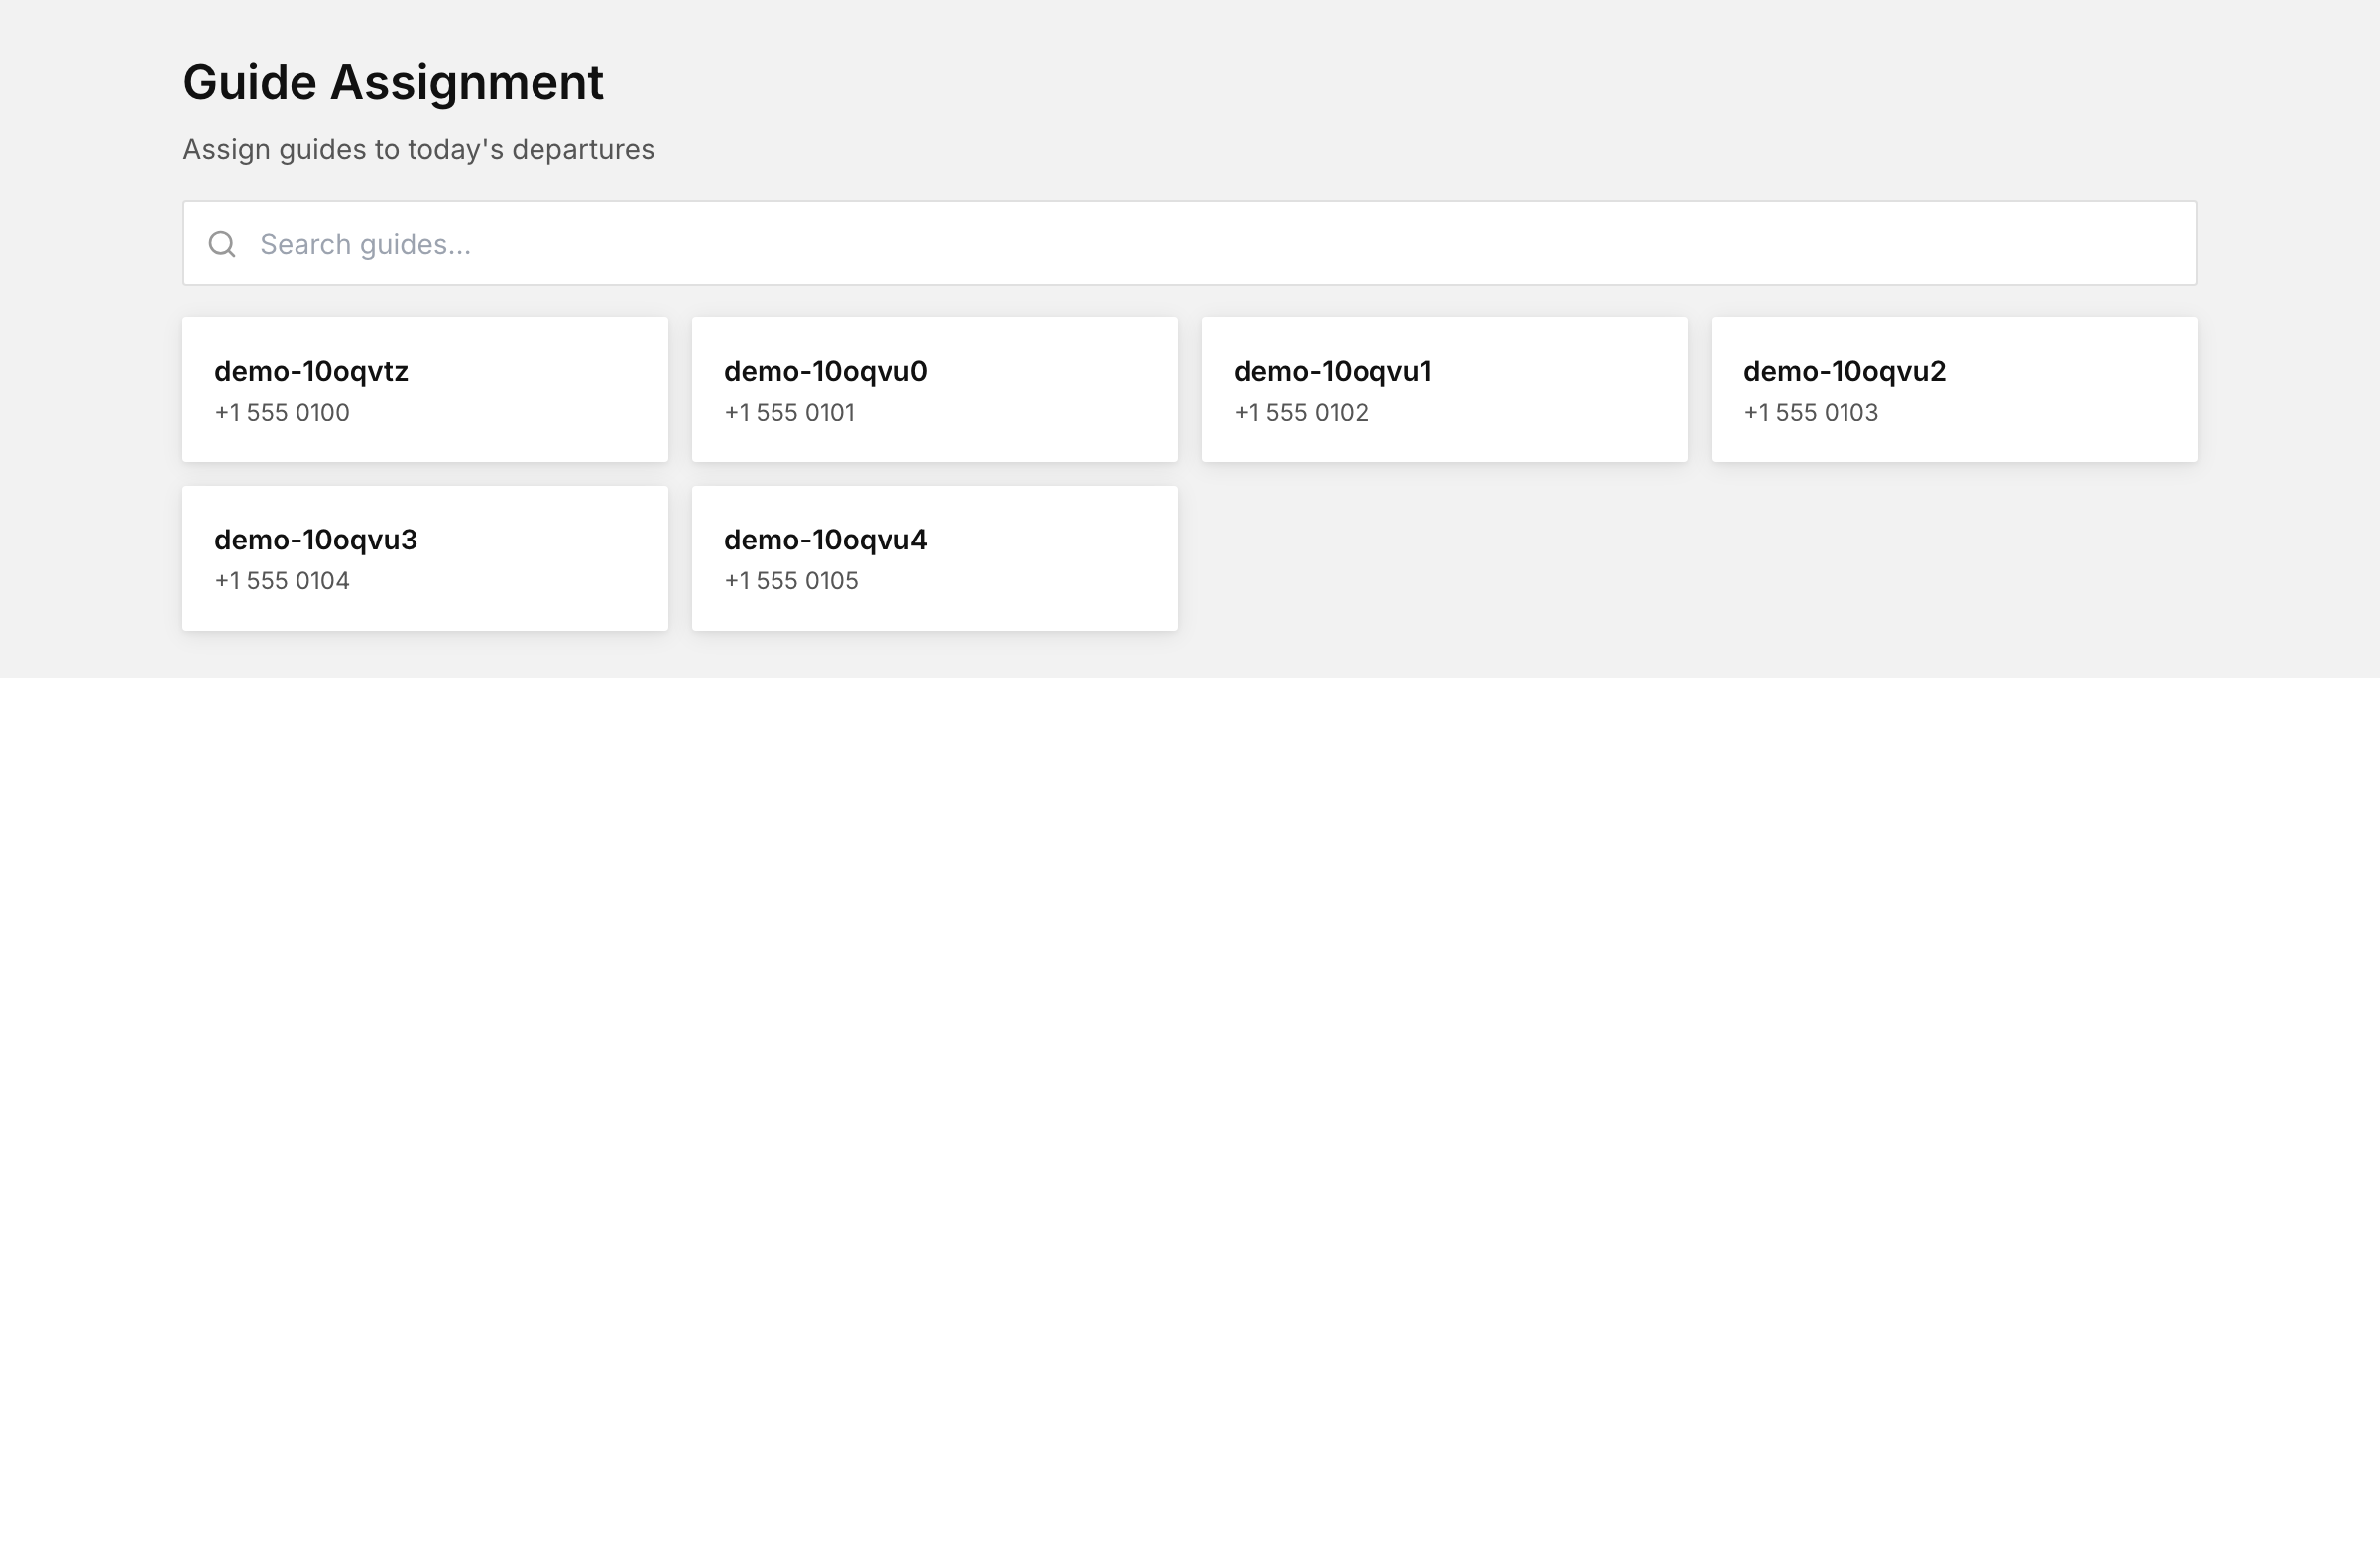
Task: Select guide card demo-10oqvu0
Action: (x=935, y=390)
